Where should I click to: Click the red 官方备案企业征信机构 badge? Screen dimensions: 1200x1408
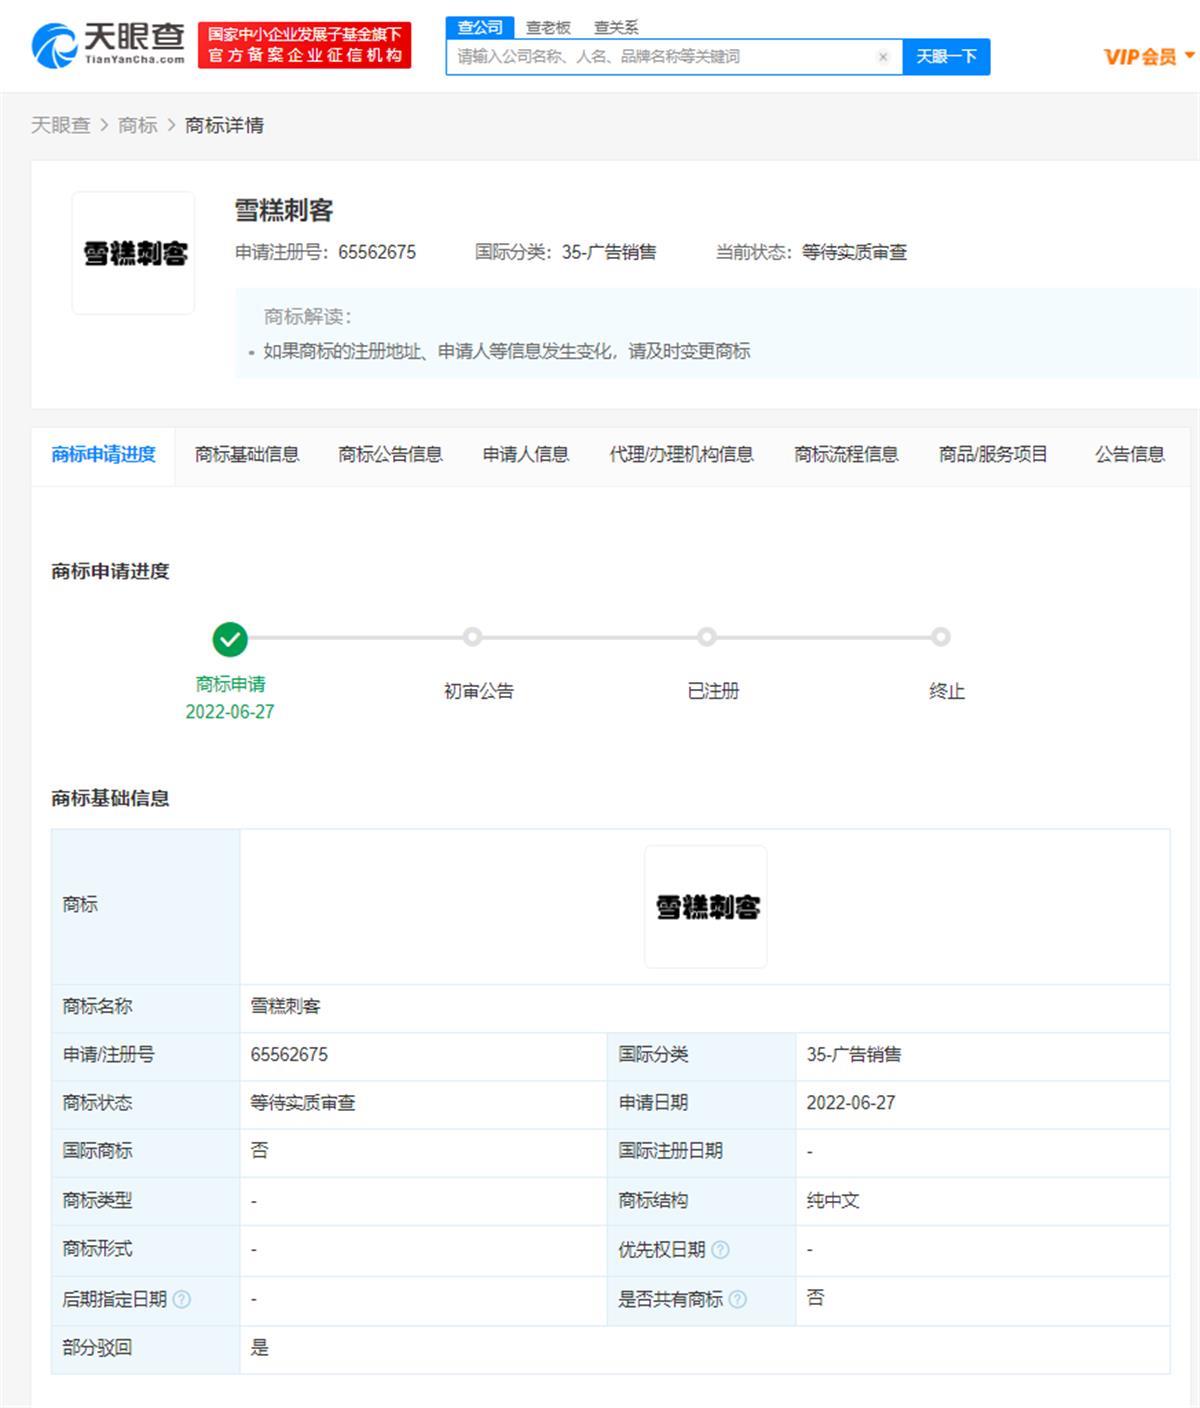pyautogui.click(x=304, y=46)
